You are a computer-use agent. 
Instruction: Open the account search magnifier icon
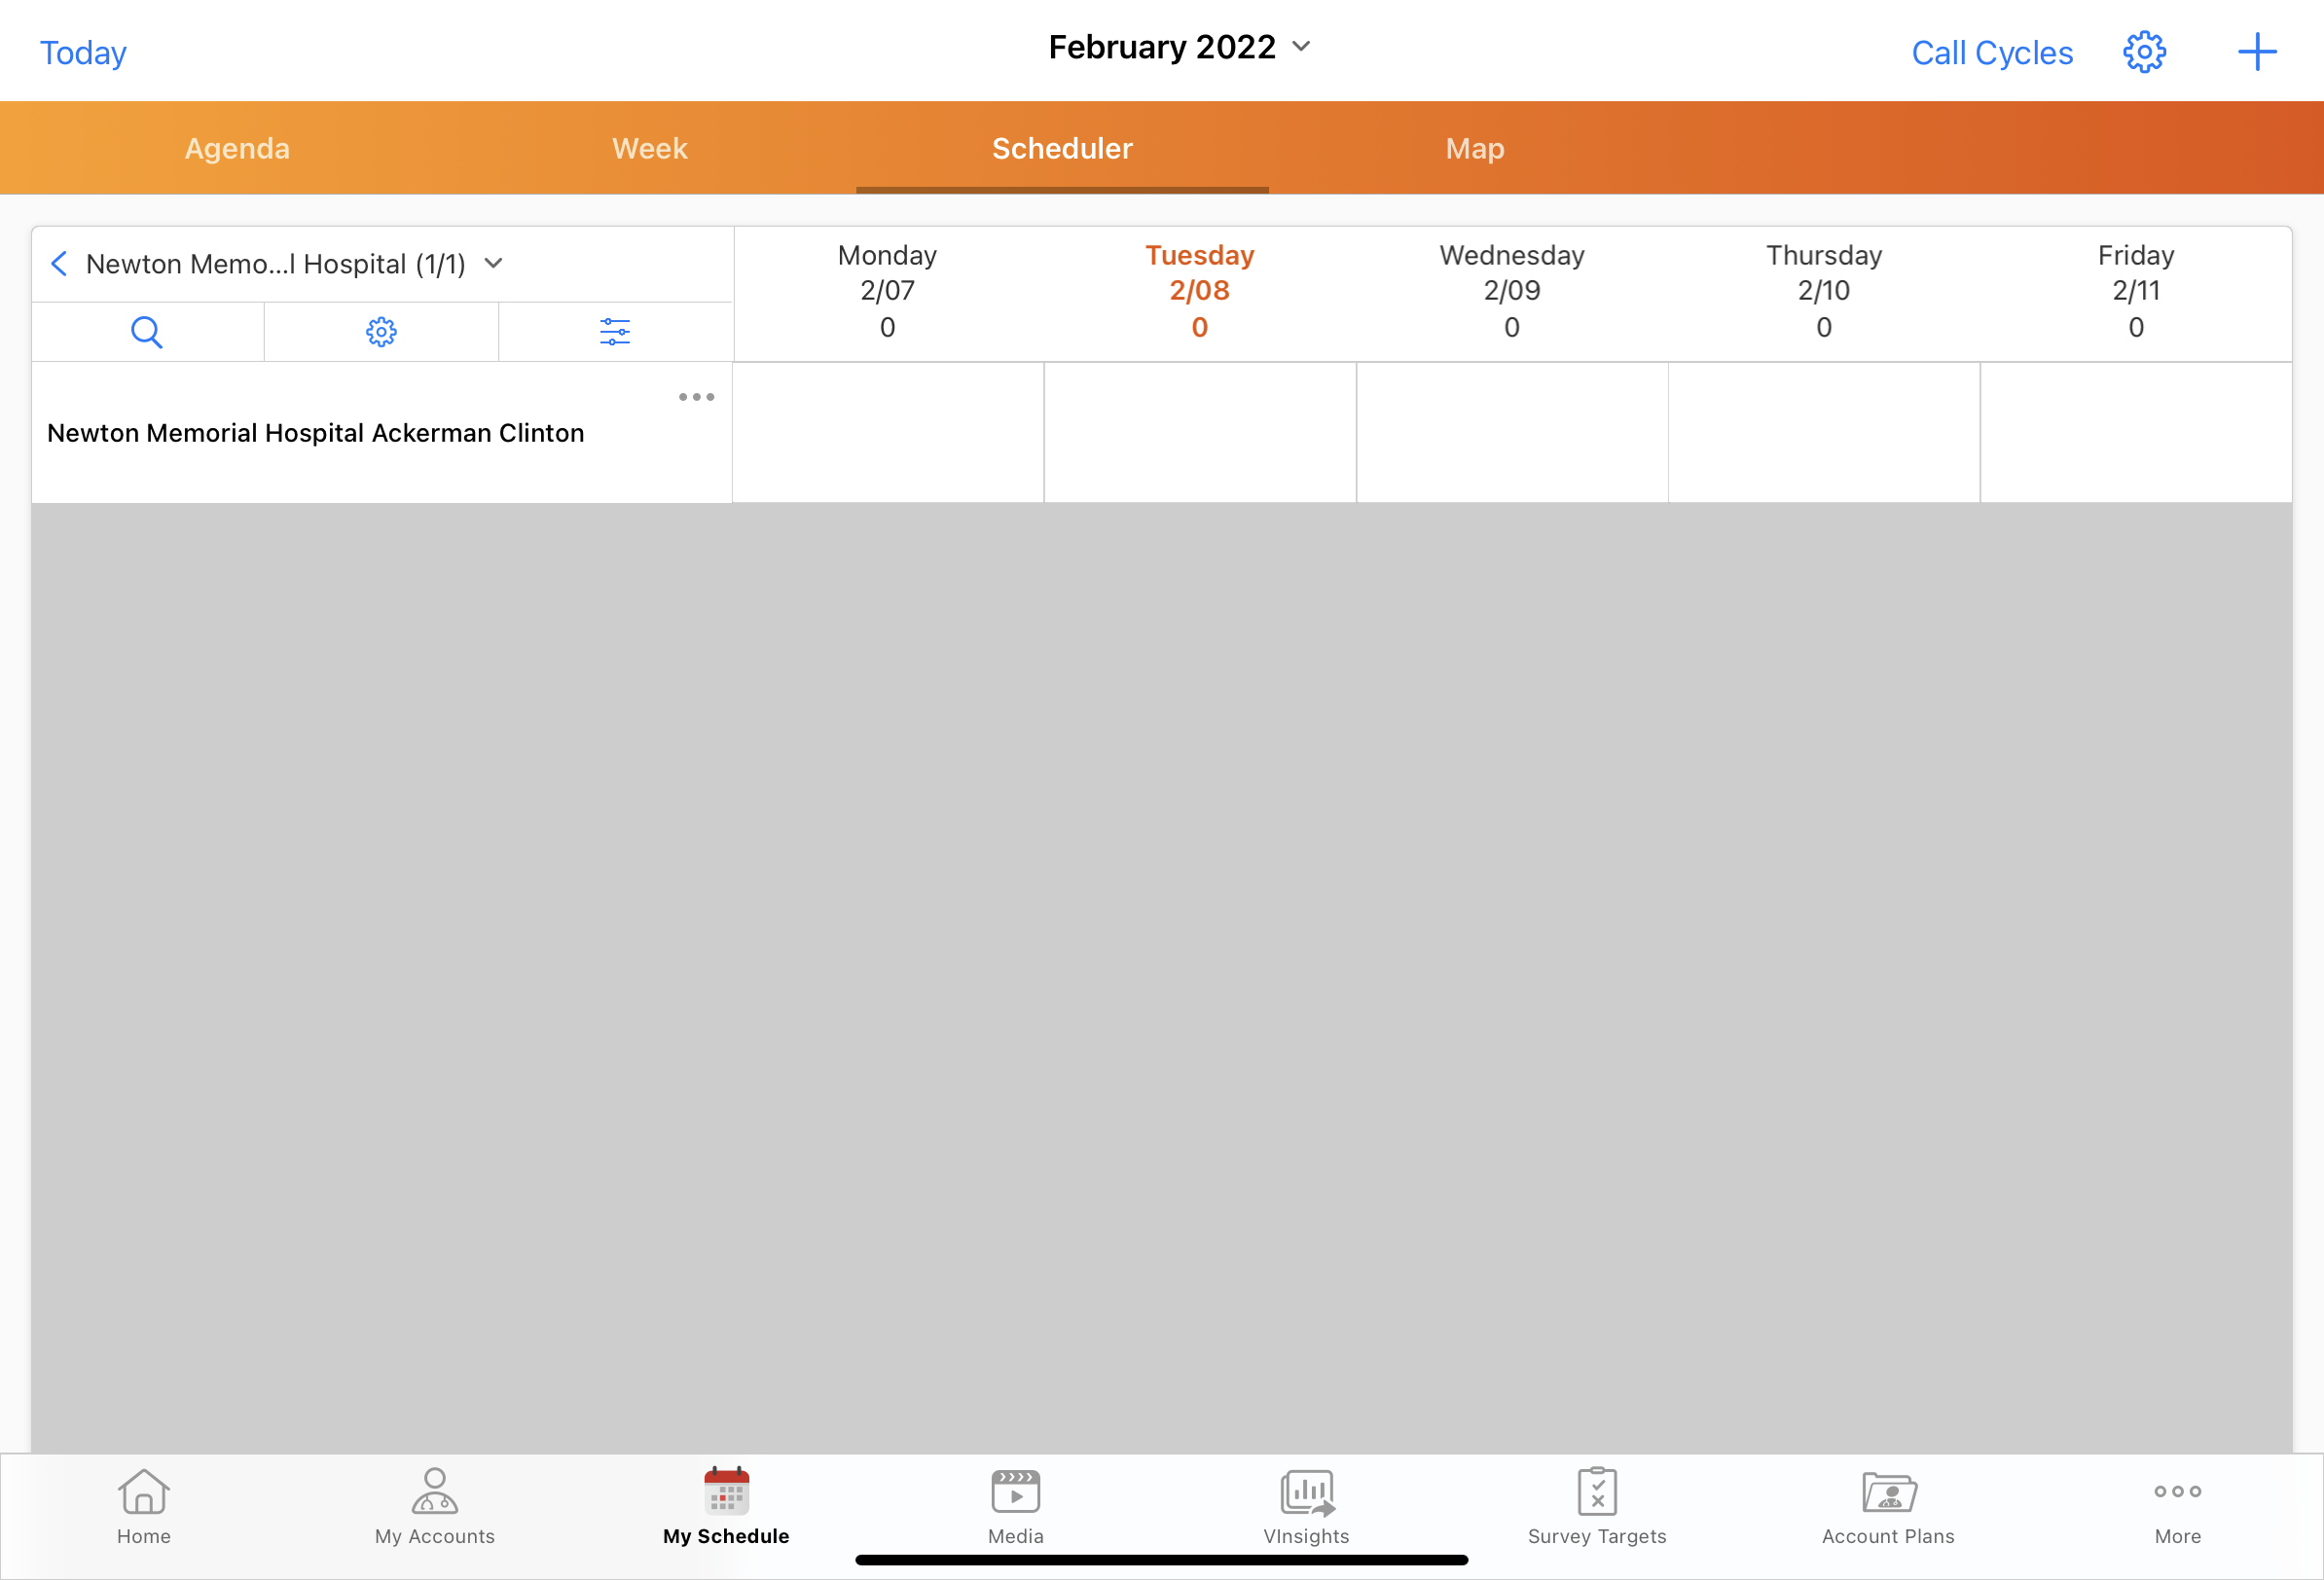pos(147,331)
